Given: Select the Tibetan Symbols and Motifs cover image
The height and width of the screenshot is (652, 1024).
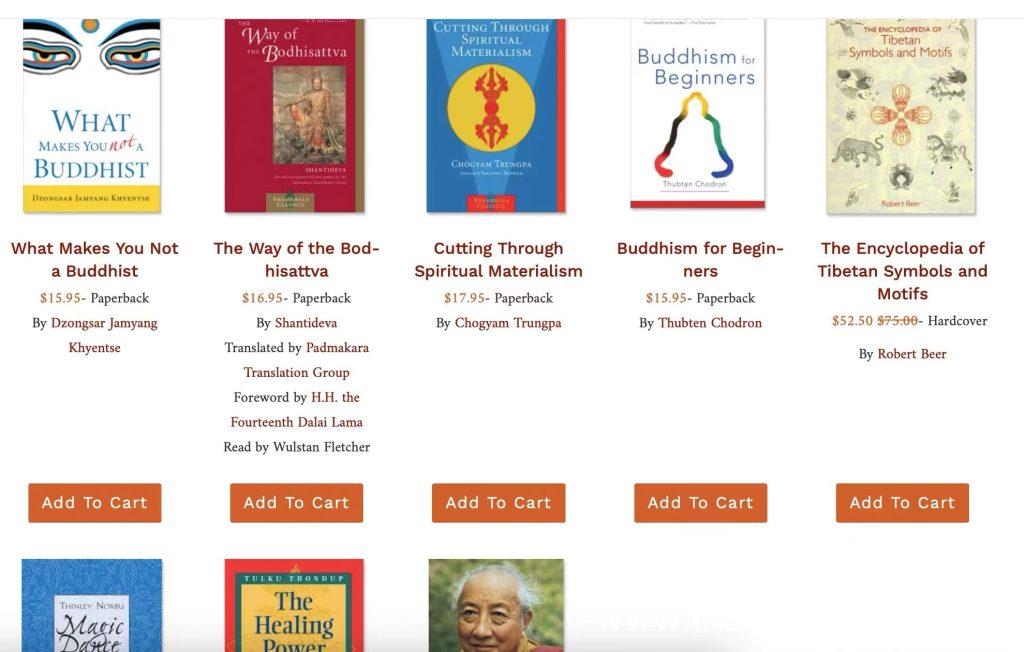Looking at the screenshot, I should pos(901,116).
